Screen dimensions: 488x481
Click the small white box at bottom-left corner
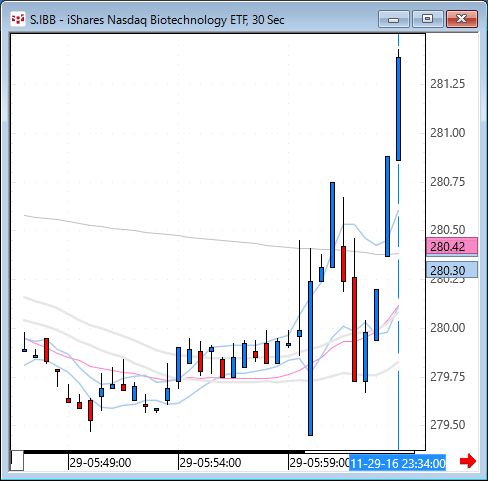[17, 460]
